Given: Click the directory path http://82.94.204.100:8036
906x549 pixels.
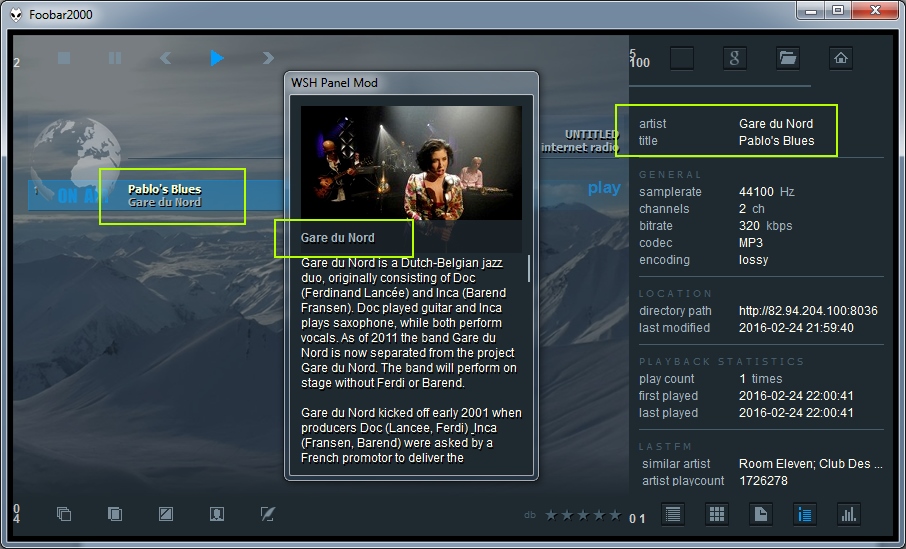Looking at the screenshot, I should click(808, 310).
